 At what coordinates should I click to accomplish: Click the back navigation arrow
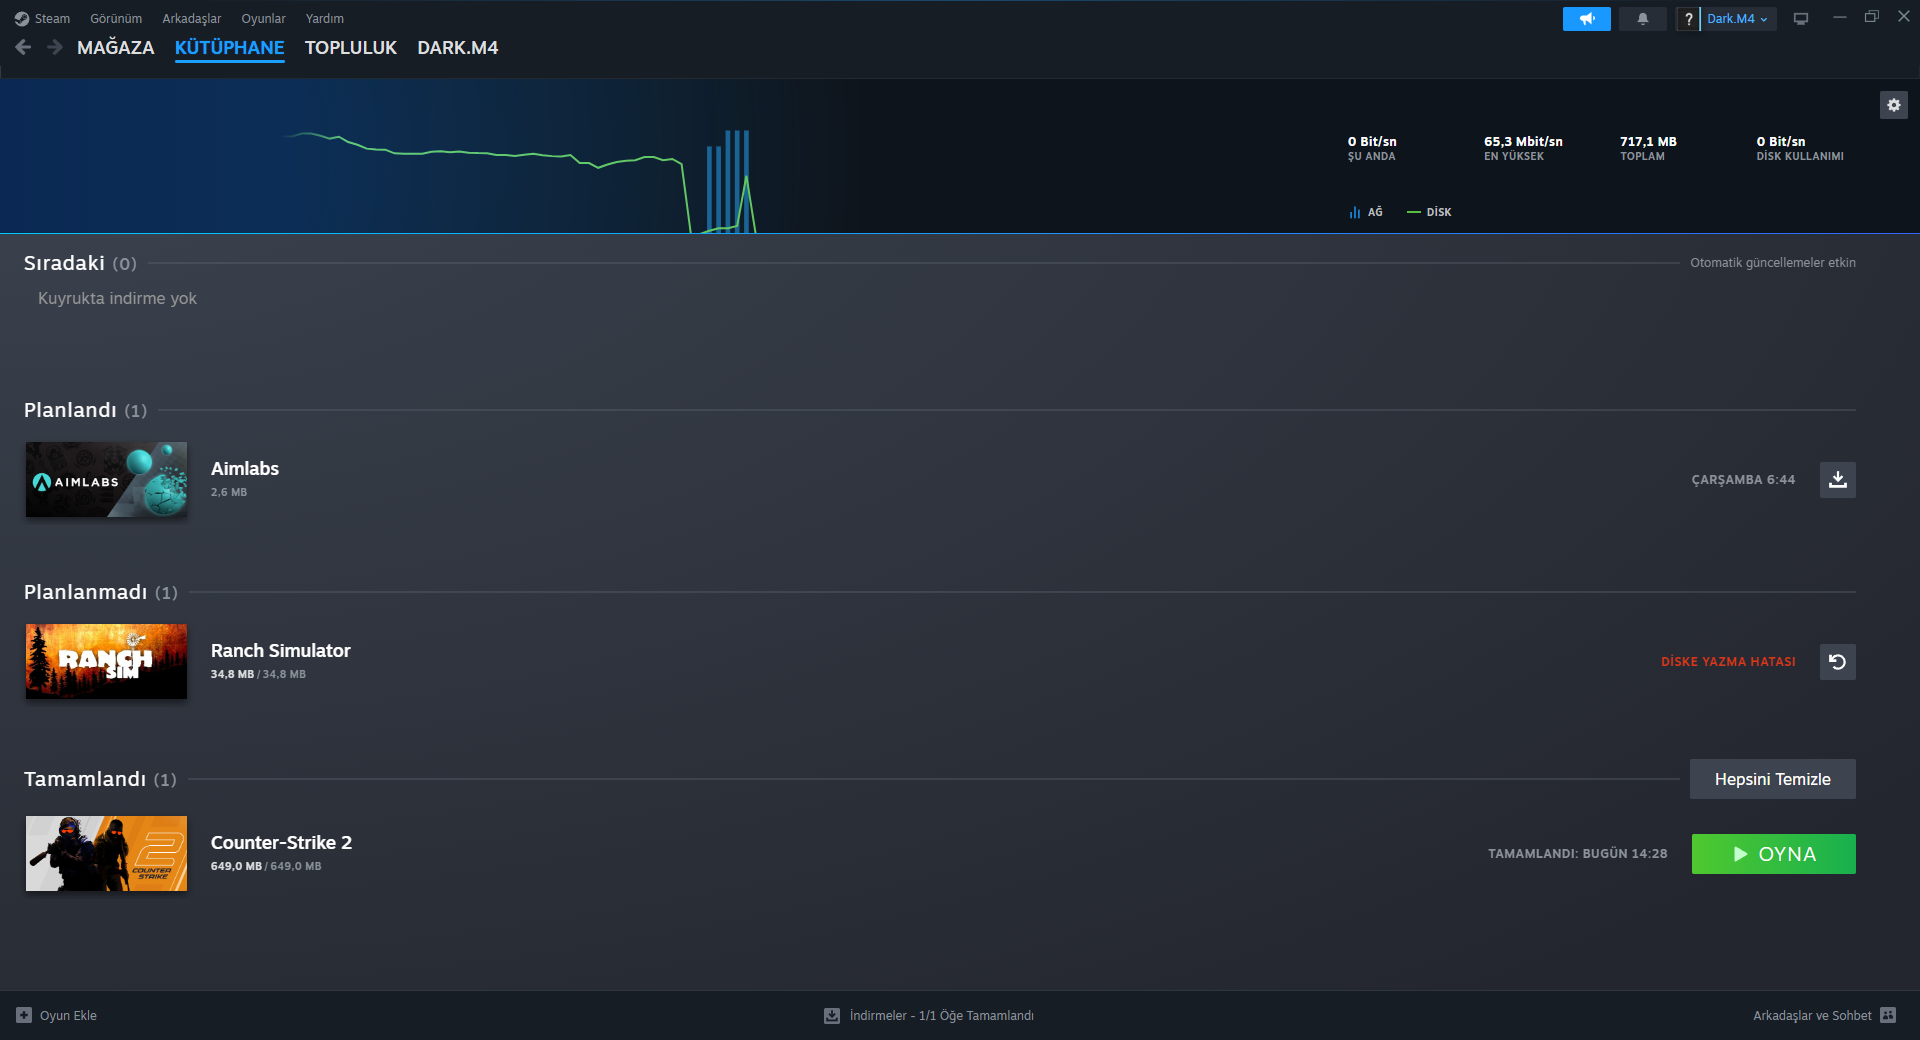tap(23, 47)
